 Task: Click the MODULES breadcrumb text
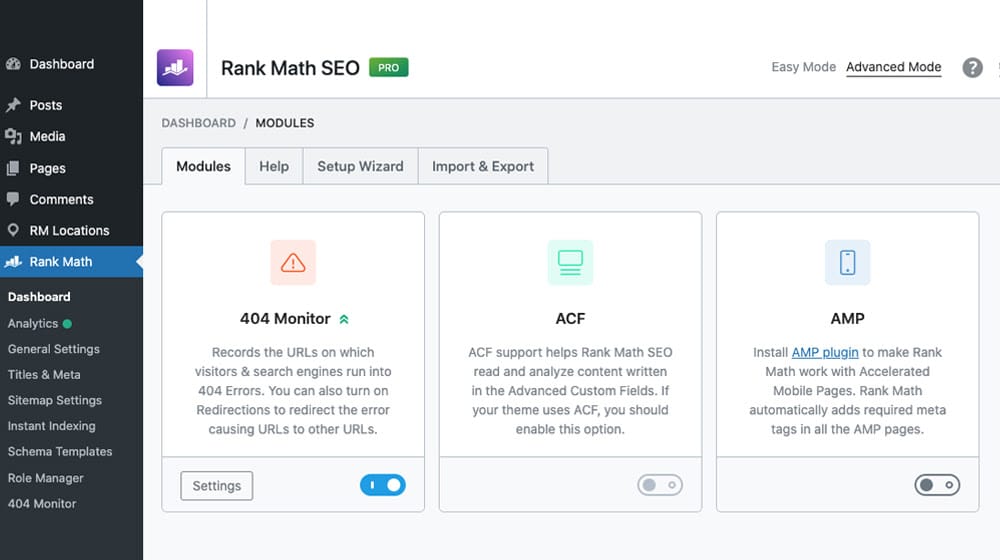[x=284, y=123]
